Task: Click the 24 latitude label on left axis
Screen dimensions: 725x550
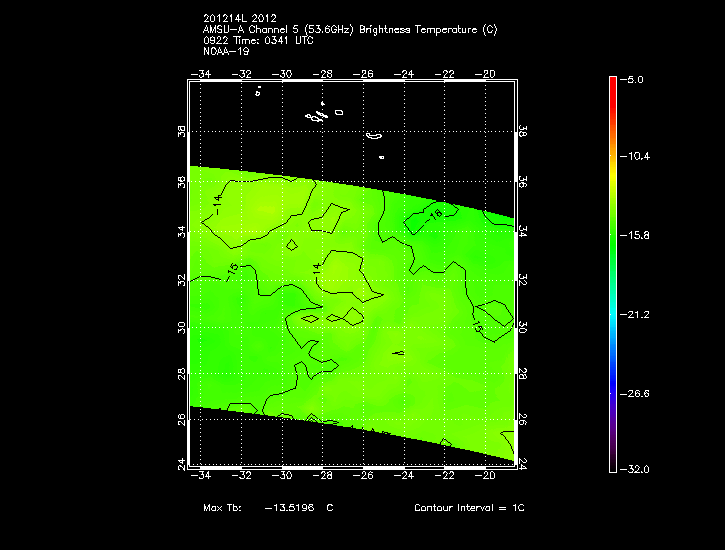Action: click(182, 463)
